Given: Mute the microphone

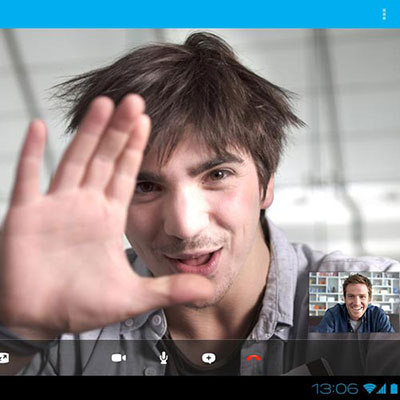Looking at the screenshot, I should point(164,358).
